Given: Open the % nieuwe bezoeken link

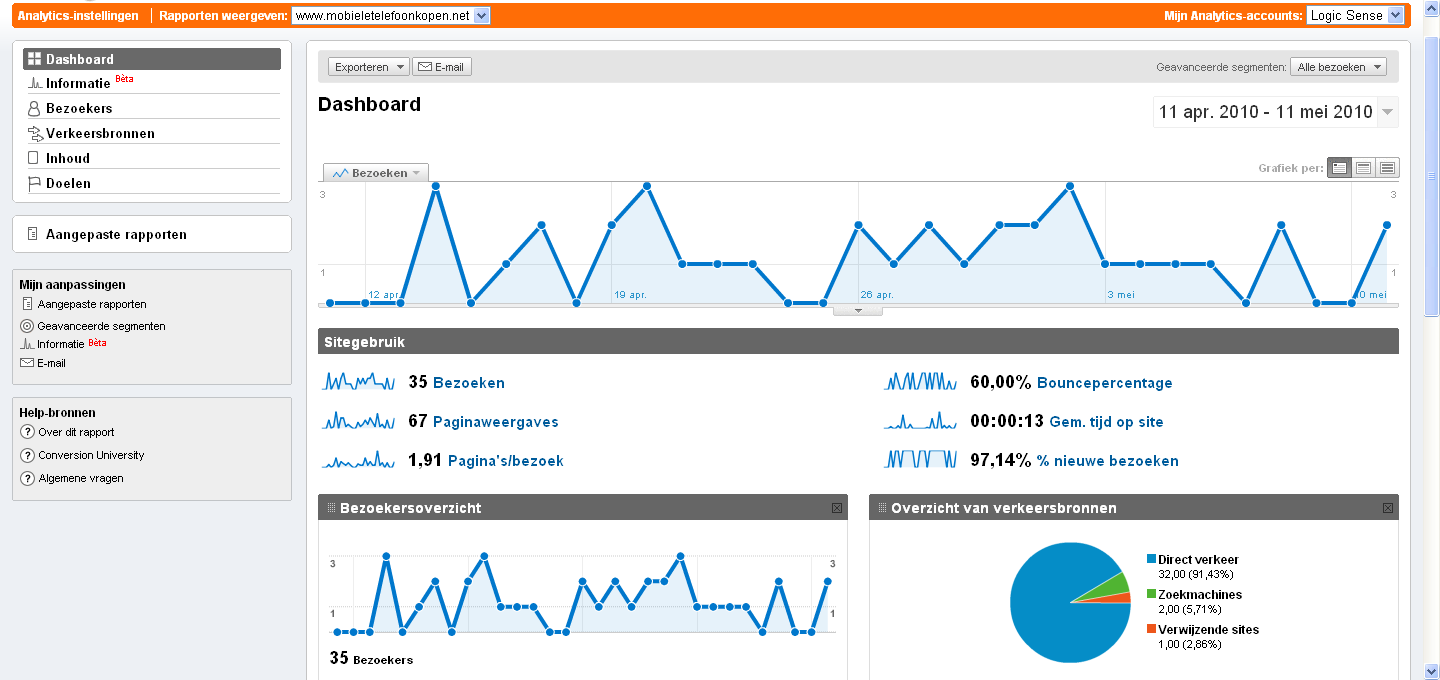Looking at the screenshot, I should coord(1108,461).
